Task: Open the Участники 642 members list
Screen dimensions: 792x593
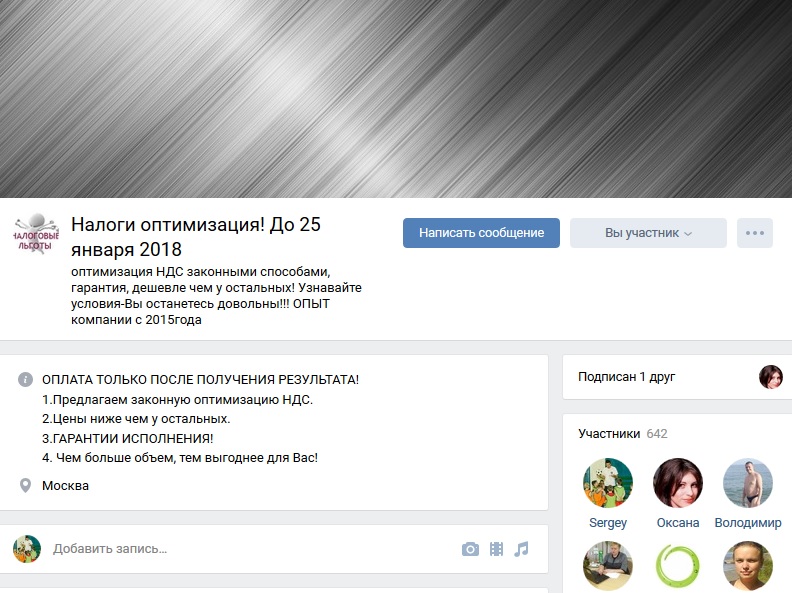Action: 623,434
